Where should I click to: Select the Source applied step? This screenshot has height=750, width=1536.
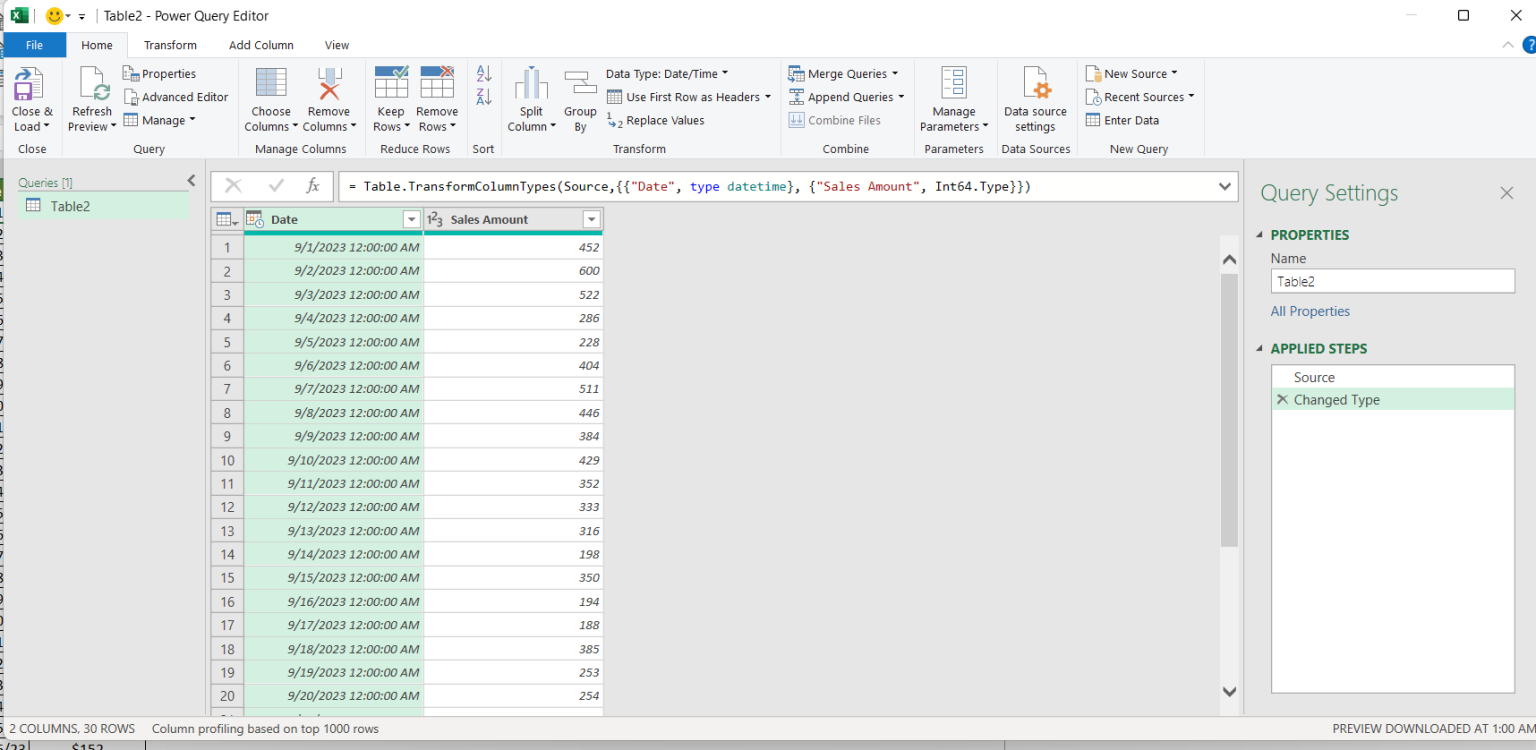[x=1314, y=377]
